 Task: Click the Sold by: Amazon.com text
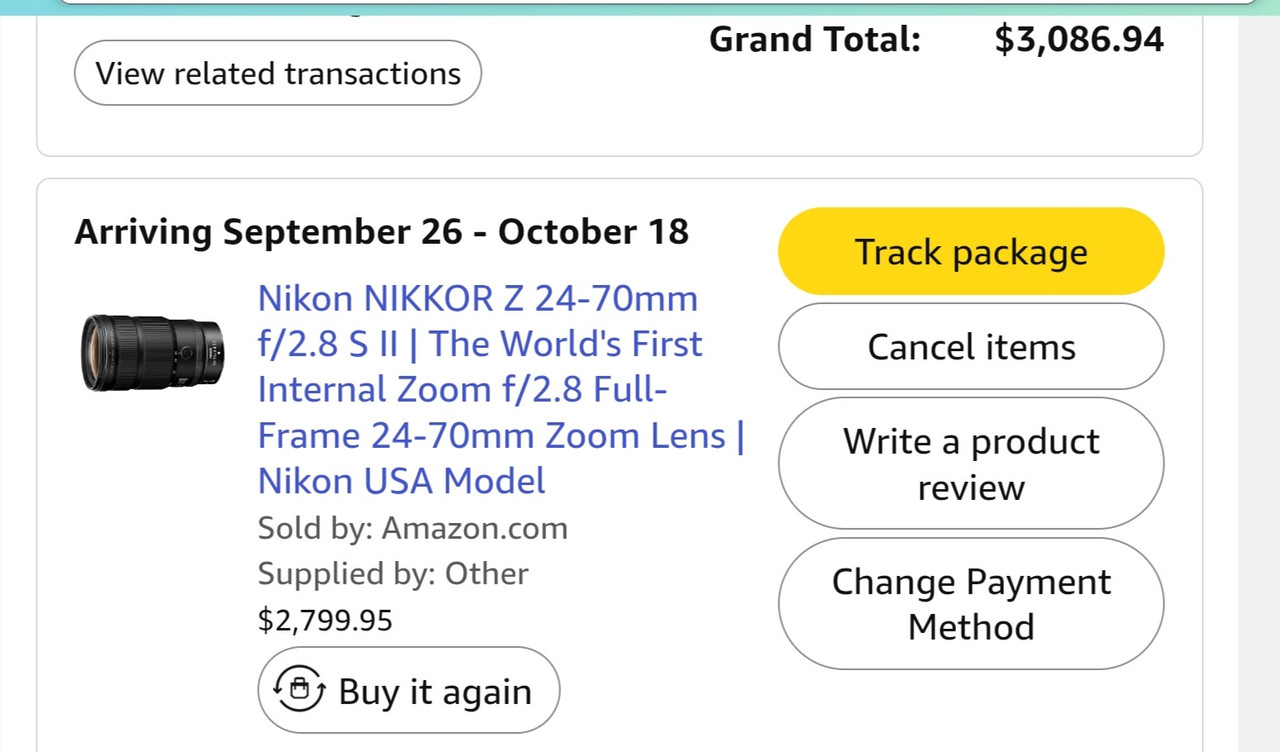click(x=413, y=527)
